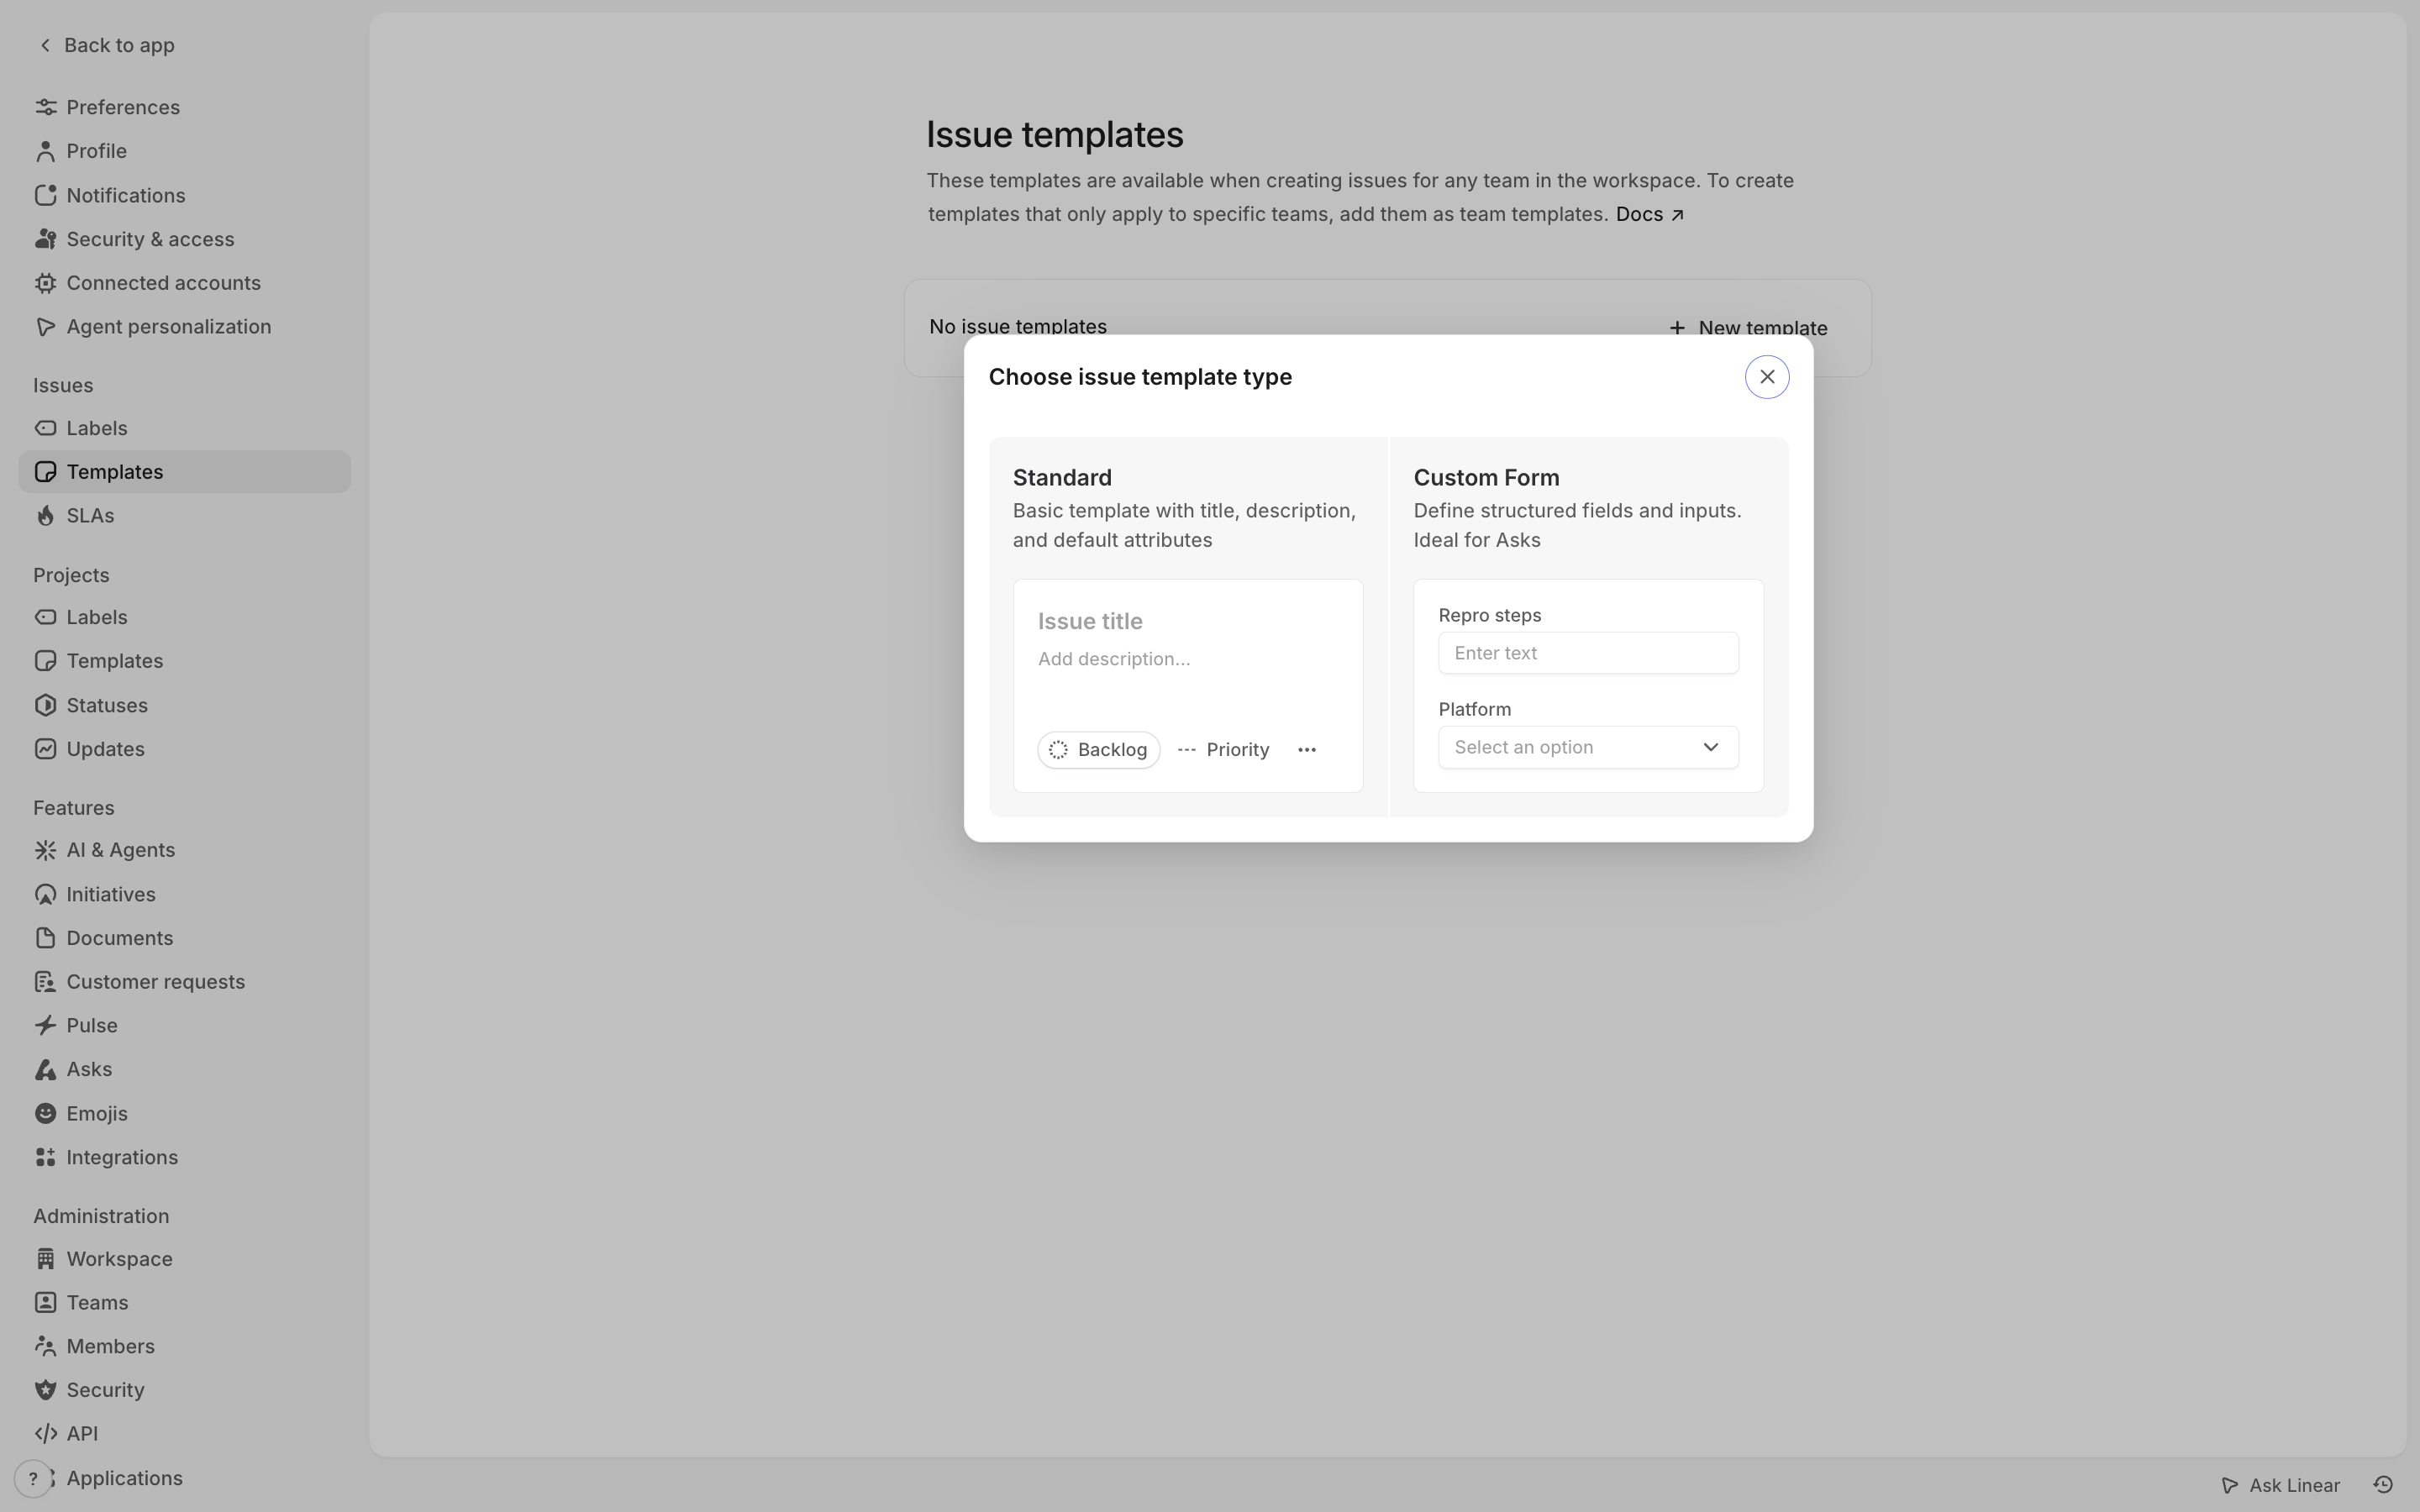Close the template type dialog
The image size is (2420, 1512).
tap(1766, 377)
